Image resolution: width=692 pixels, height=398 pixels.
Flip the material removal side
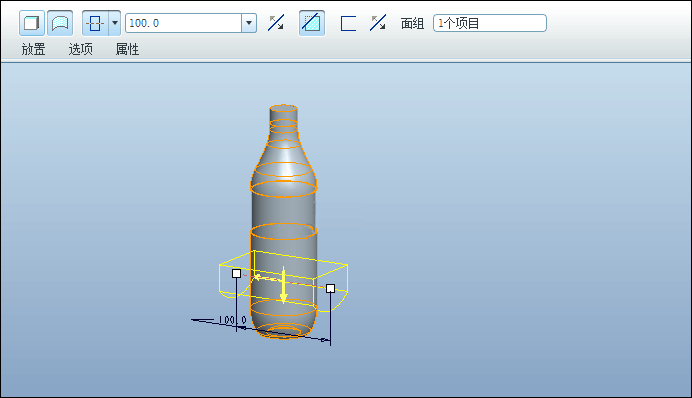pos(378,23)
